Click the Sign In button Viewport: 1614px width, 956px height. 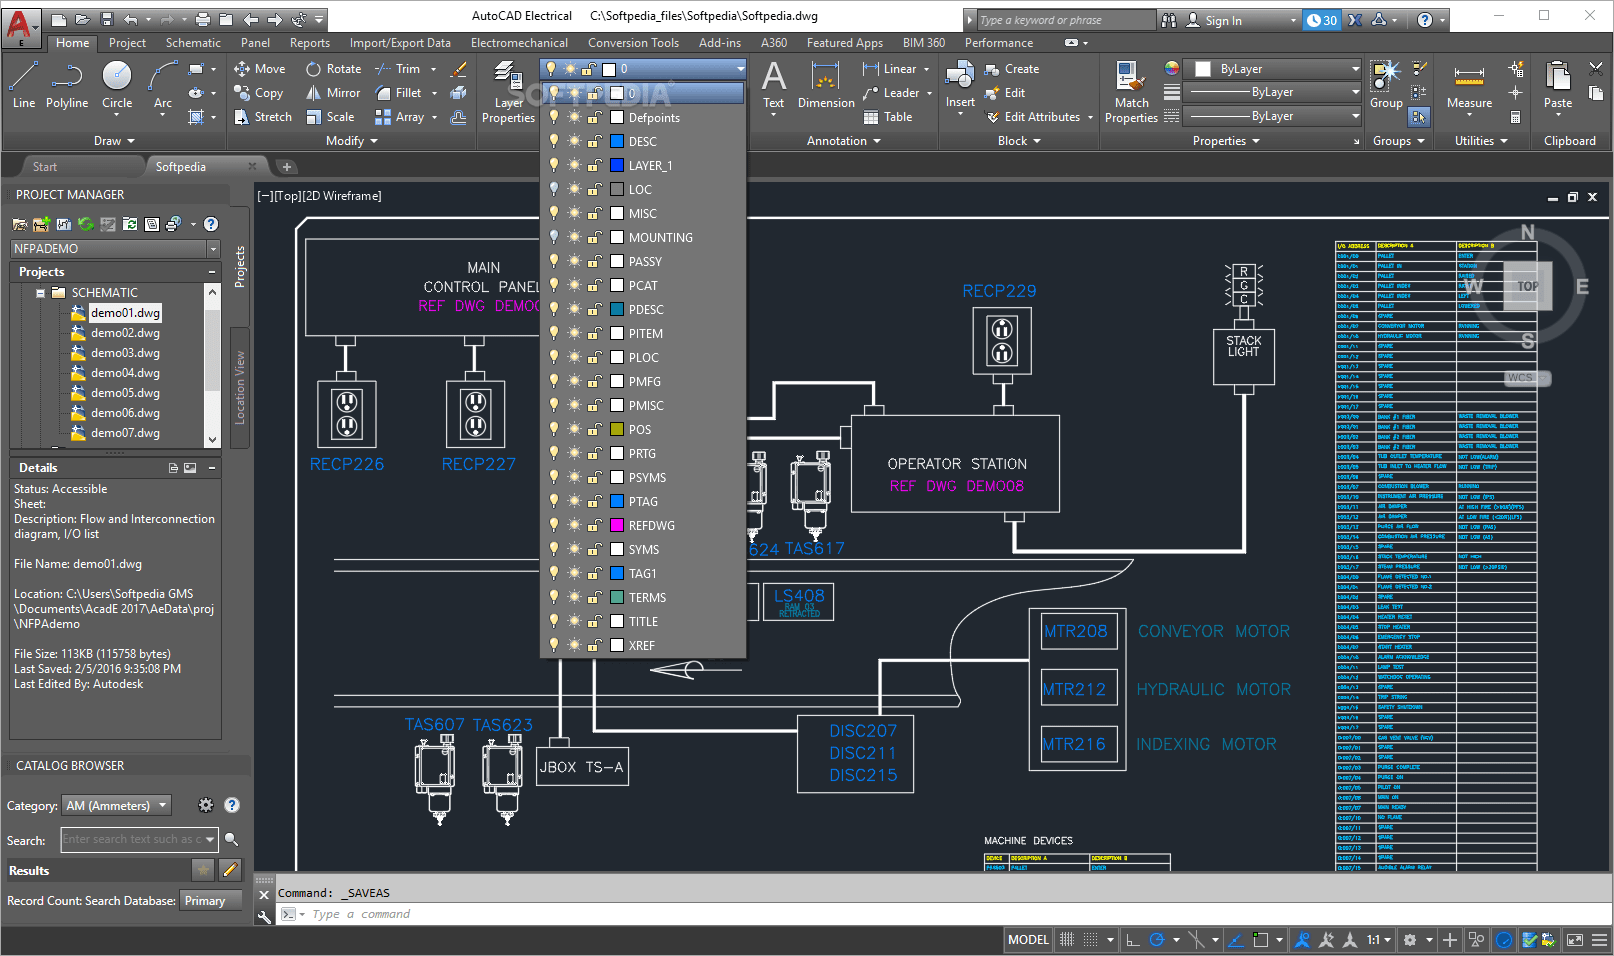click(1222, 20)
